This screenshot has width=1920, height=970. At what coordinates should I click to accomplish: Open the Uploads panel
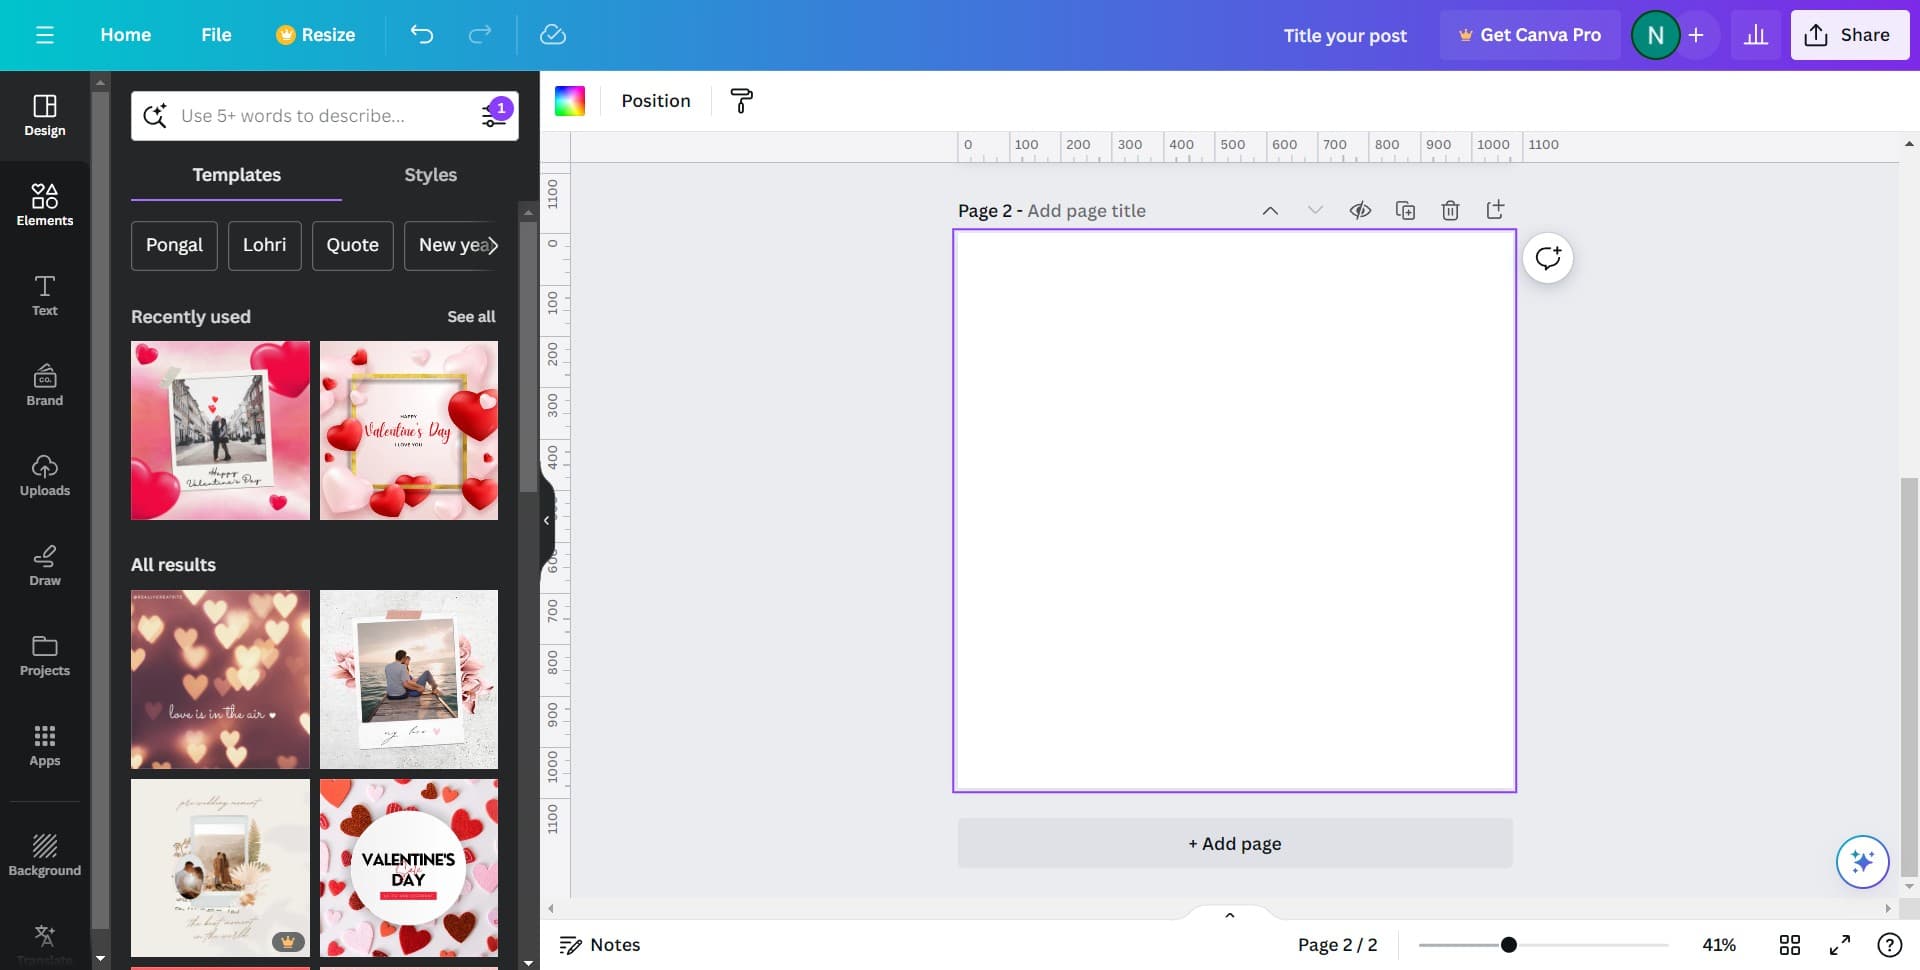(x=44, y=475)
